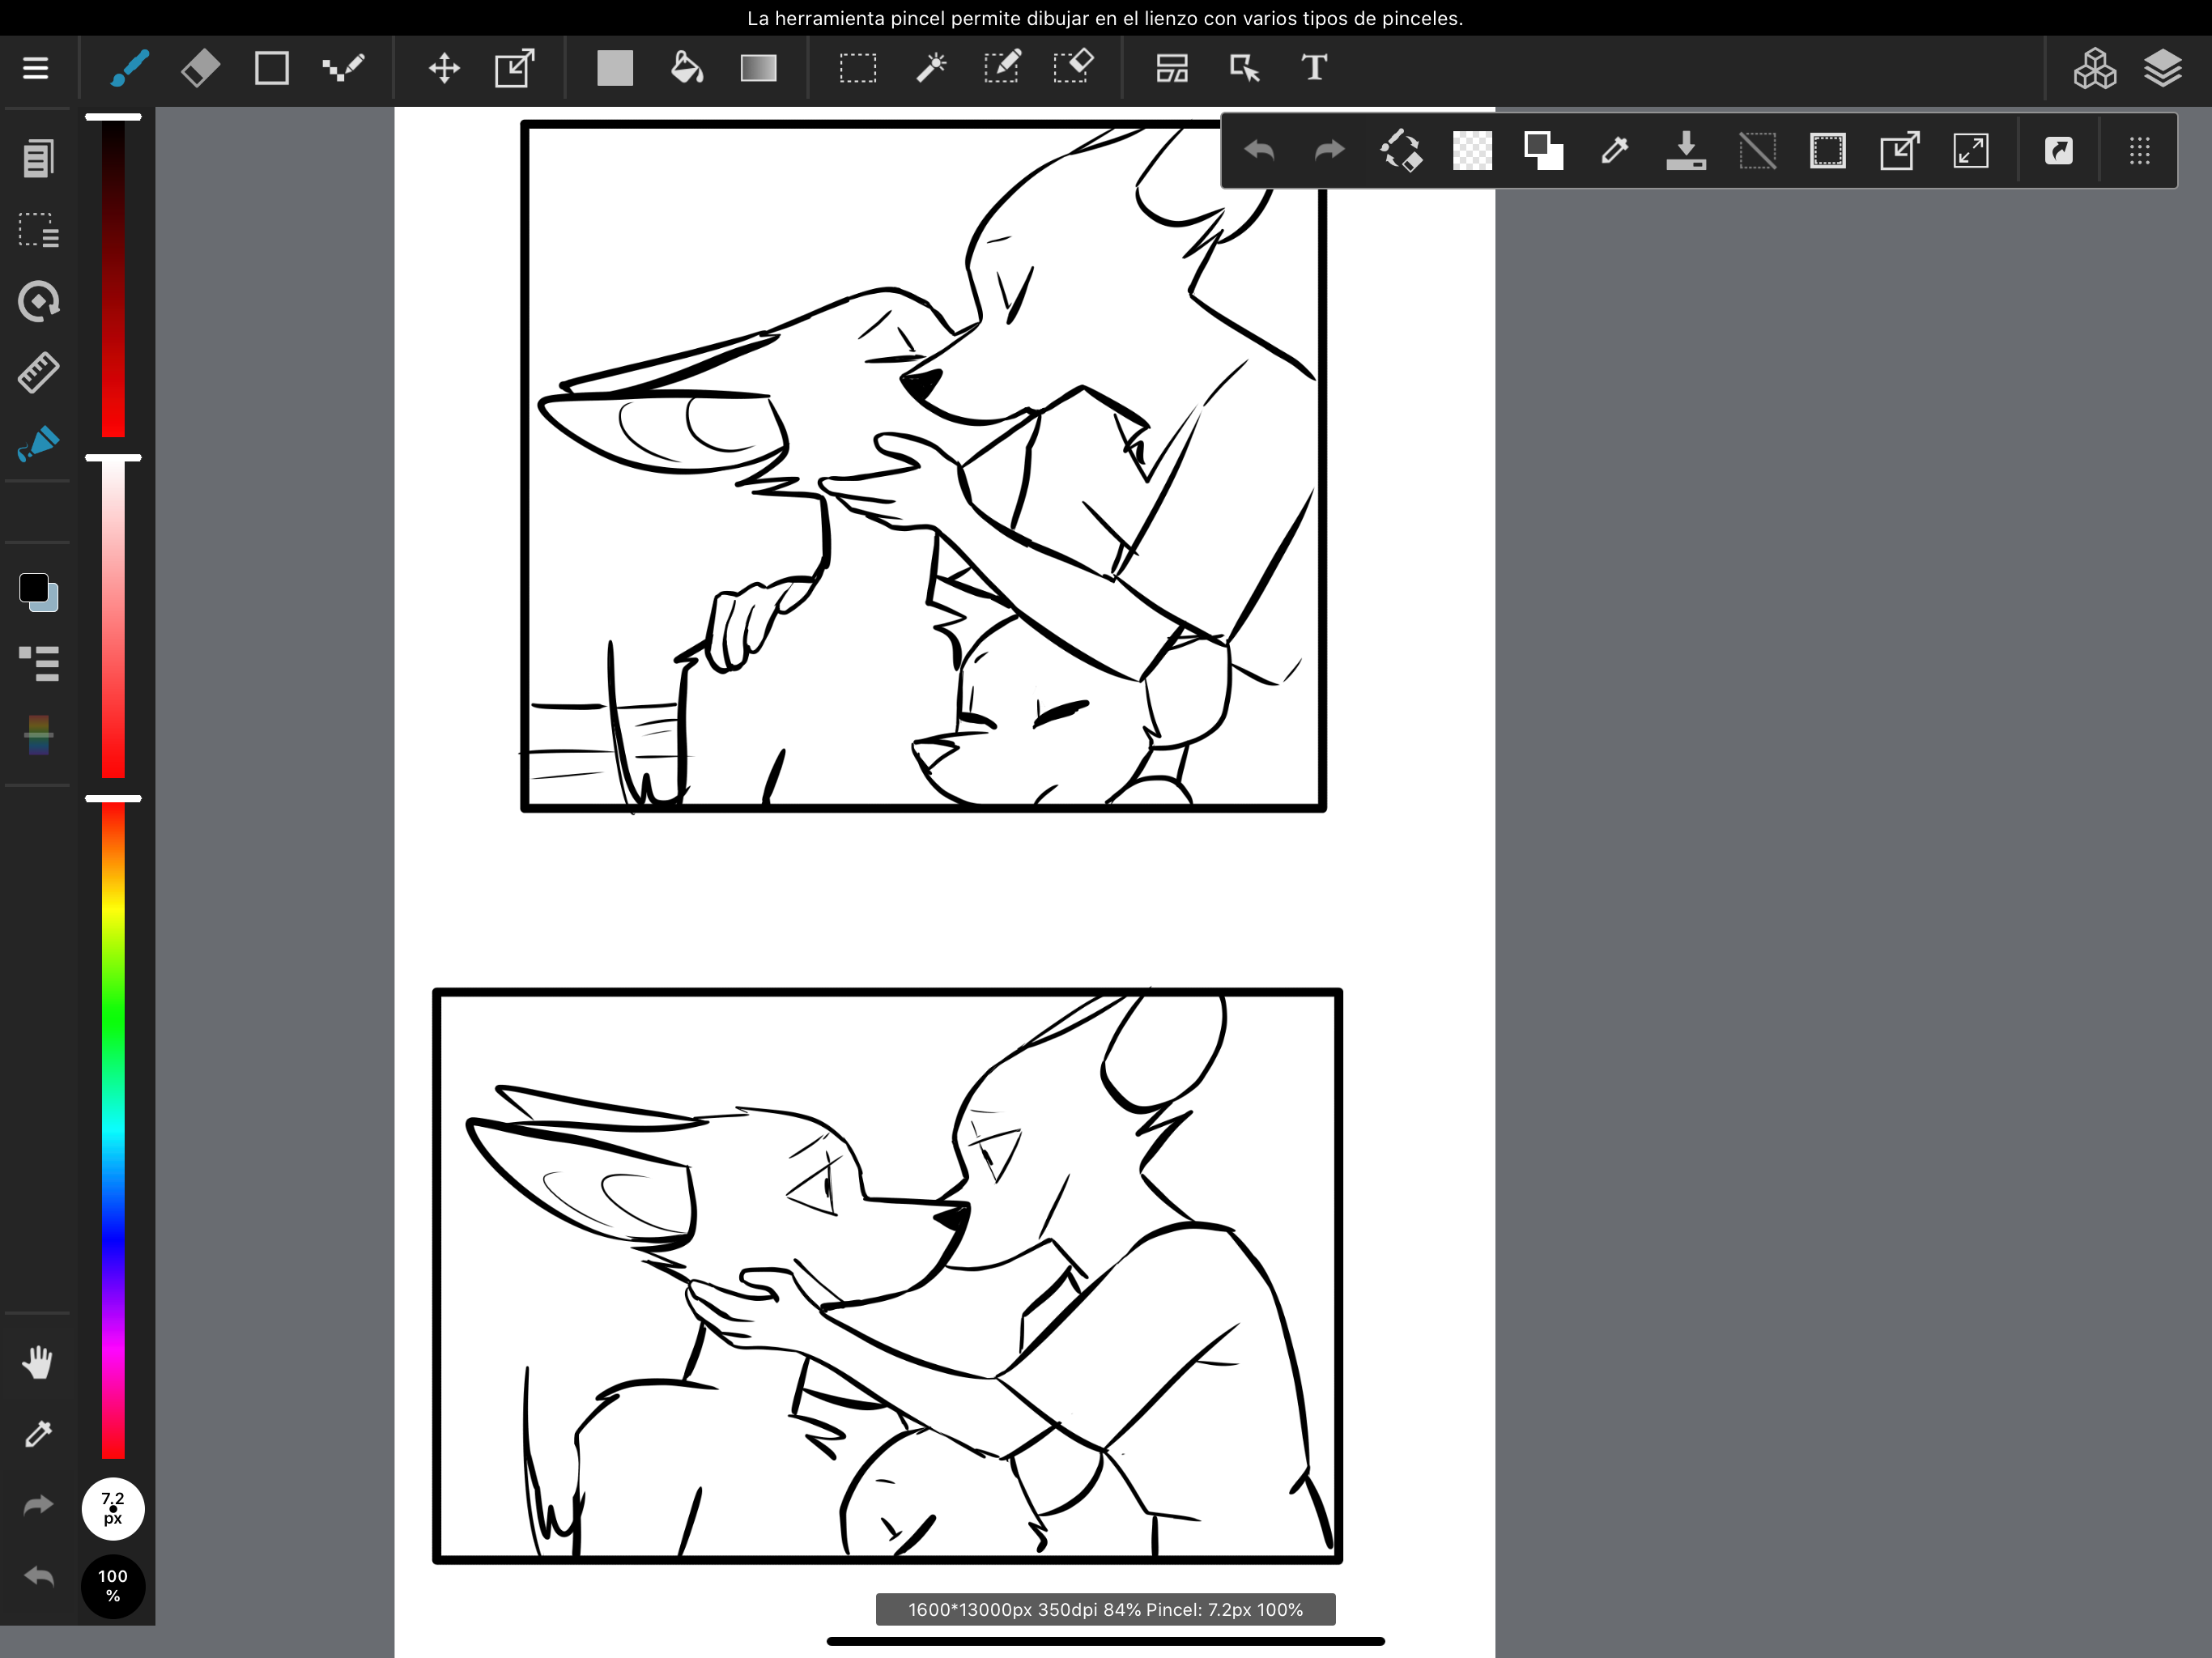The width and height of the screenshot is (2212, 1658).
Task: Click the rainbow hue slider bar
Action: tap(113, 1130)
